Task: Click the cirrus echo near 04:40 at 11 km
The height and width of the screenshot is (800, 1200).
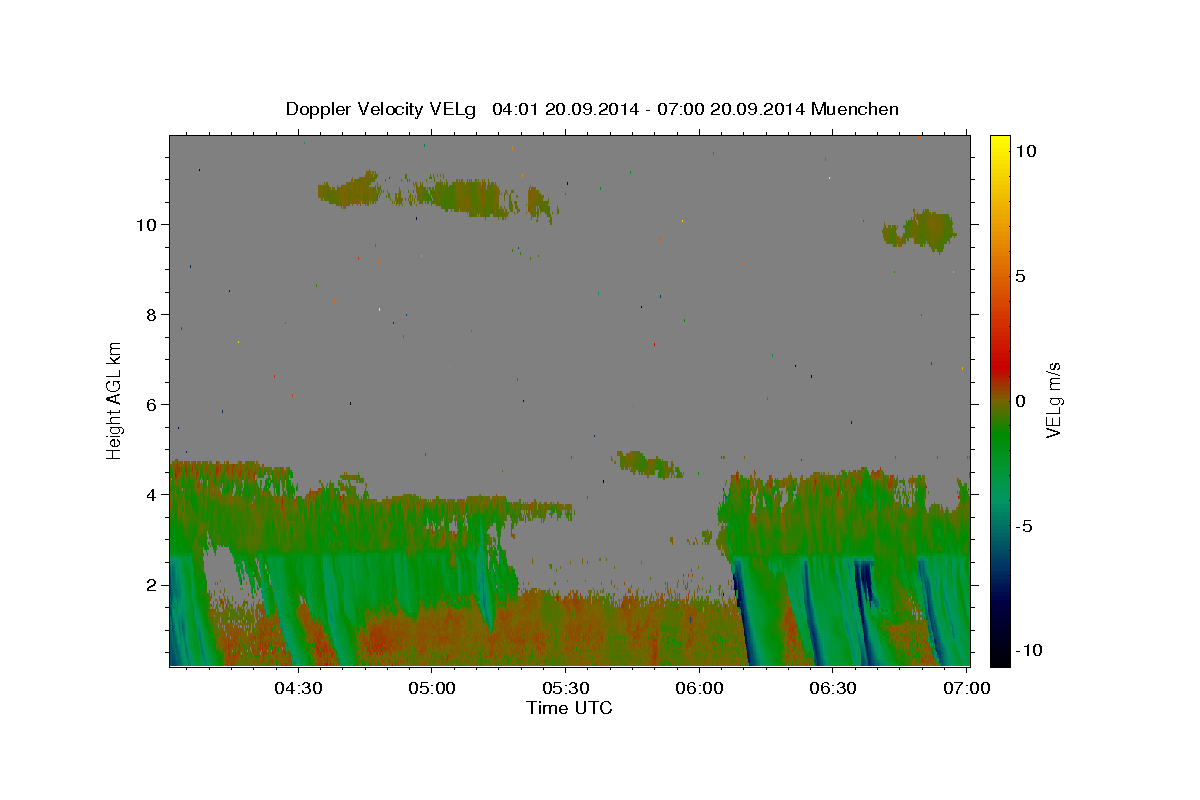Action: pos(349,190)
